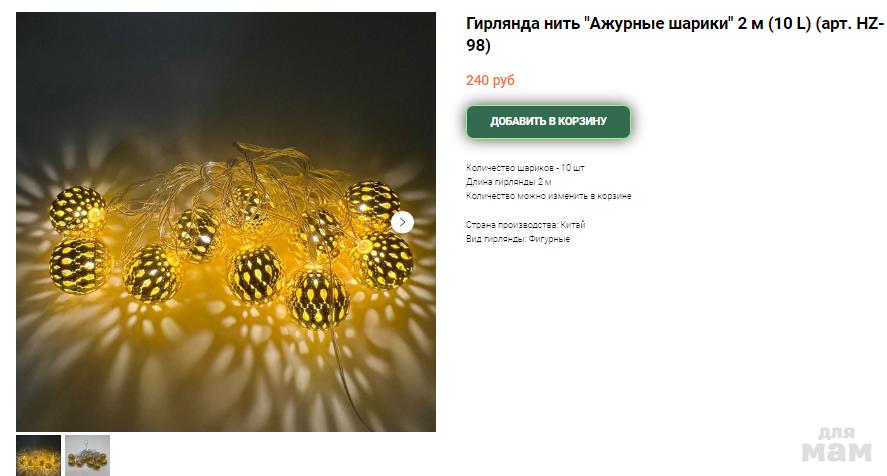Click 'Вид гирлянды: Фигурные' line

click(x=518, y=239)
